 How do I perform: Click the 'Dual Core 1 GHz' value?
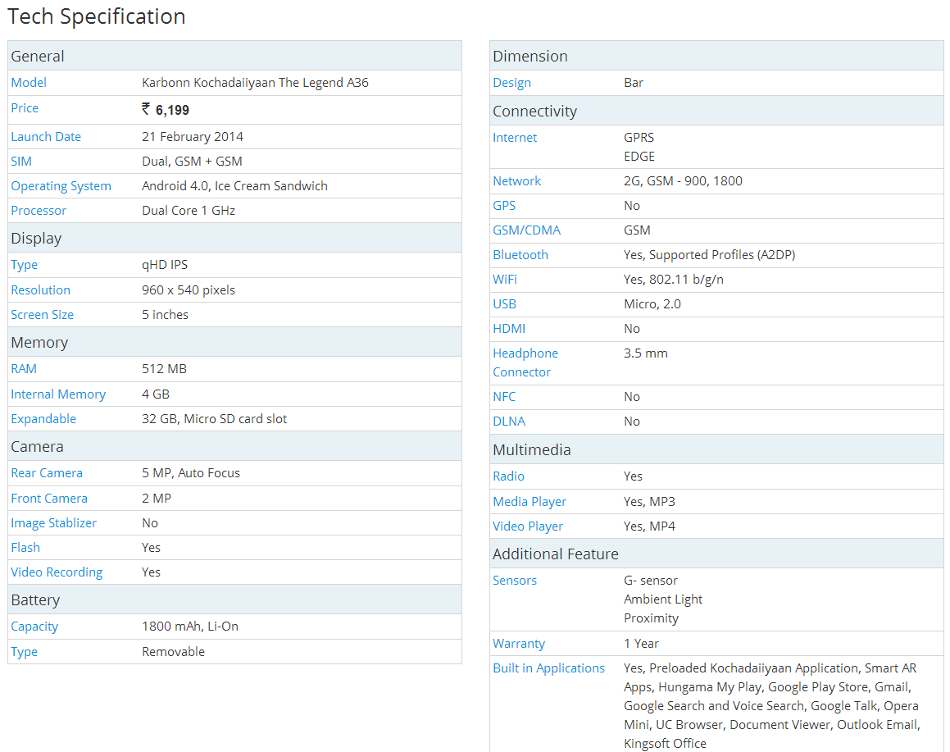click(x=188, y=210)
